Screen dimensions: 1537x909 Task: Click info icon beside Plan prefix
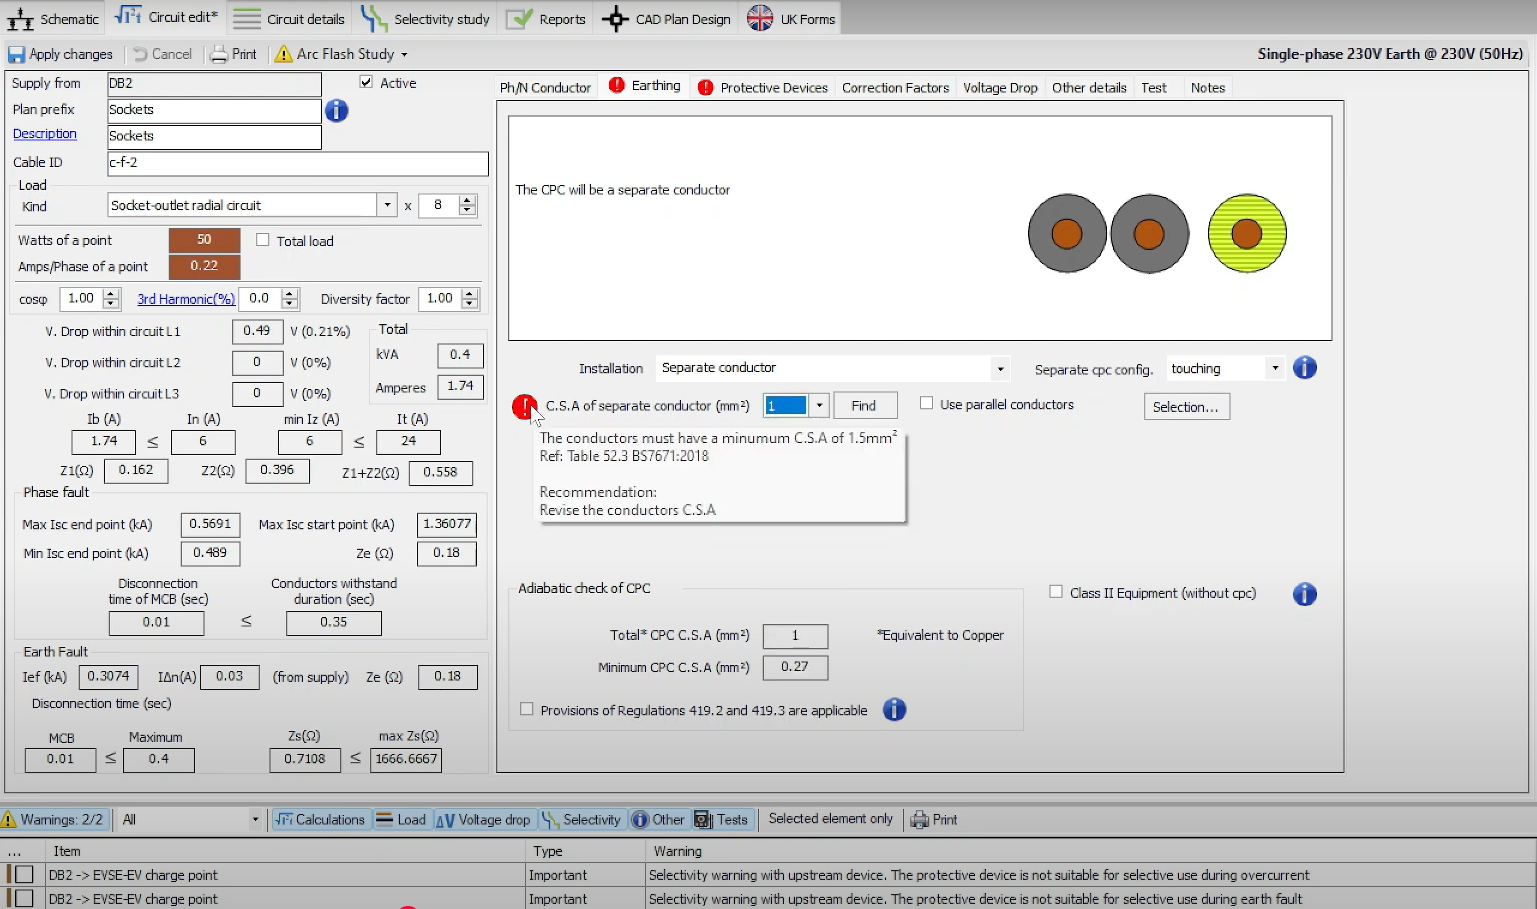pyautogui.click(x=337, y=110)
